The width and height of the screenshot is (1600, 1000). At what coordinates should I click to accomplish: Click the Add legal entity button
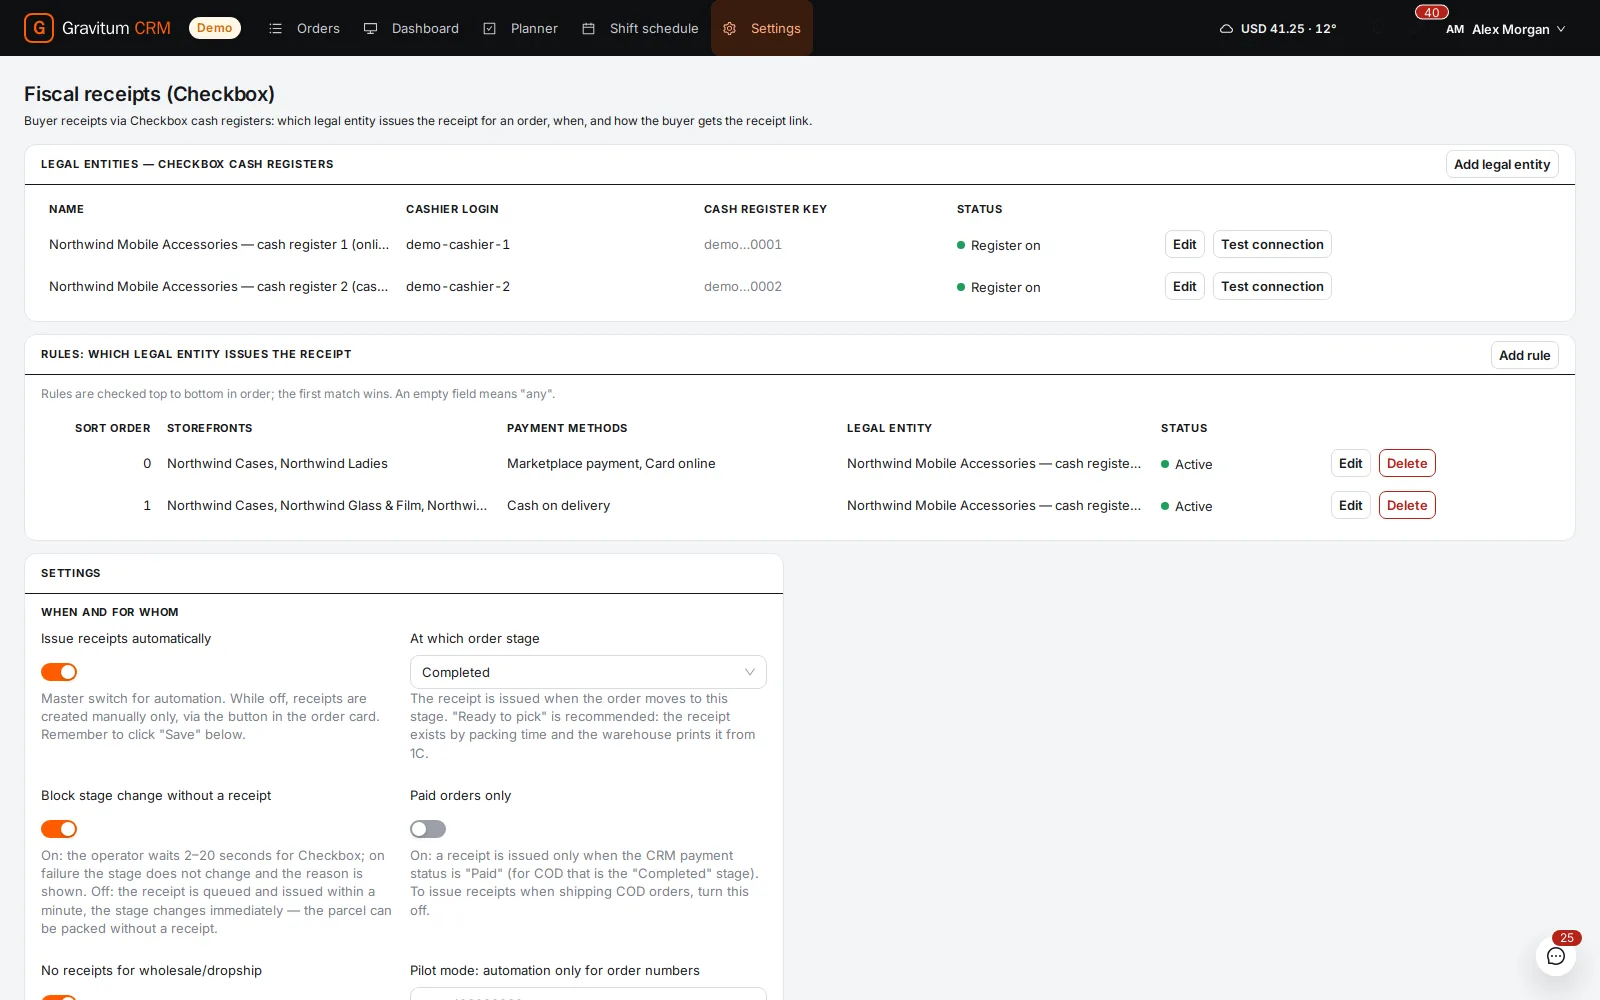(x=1502, y=164)
